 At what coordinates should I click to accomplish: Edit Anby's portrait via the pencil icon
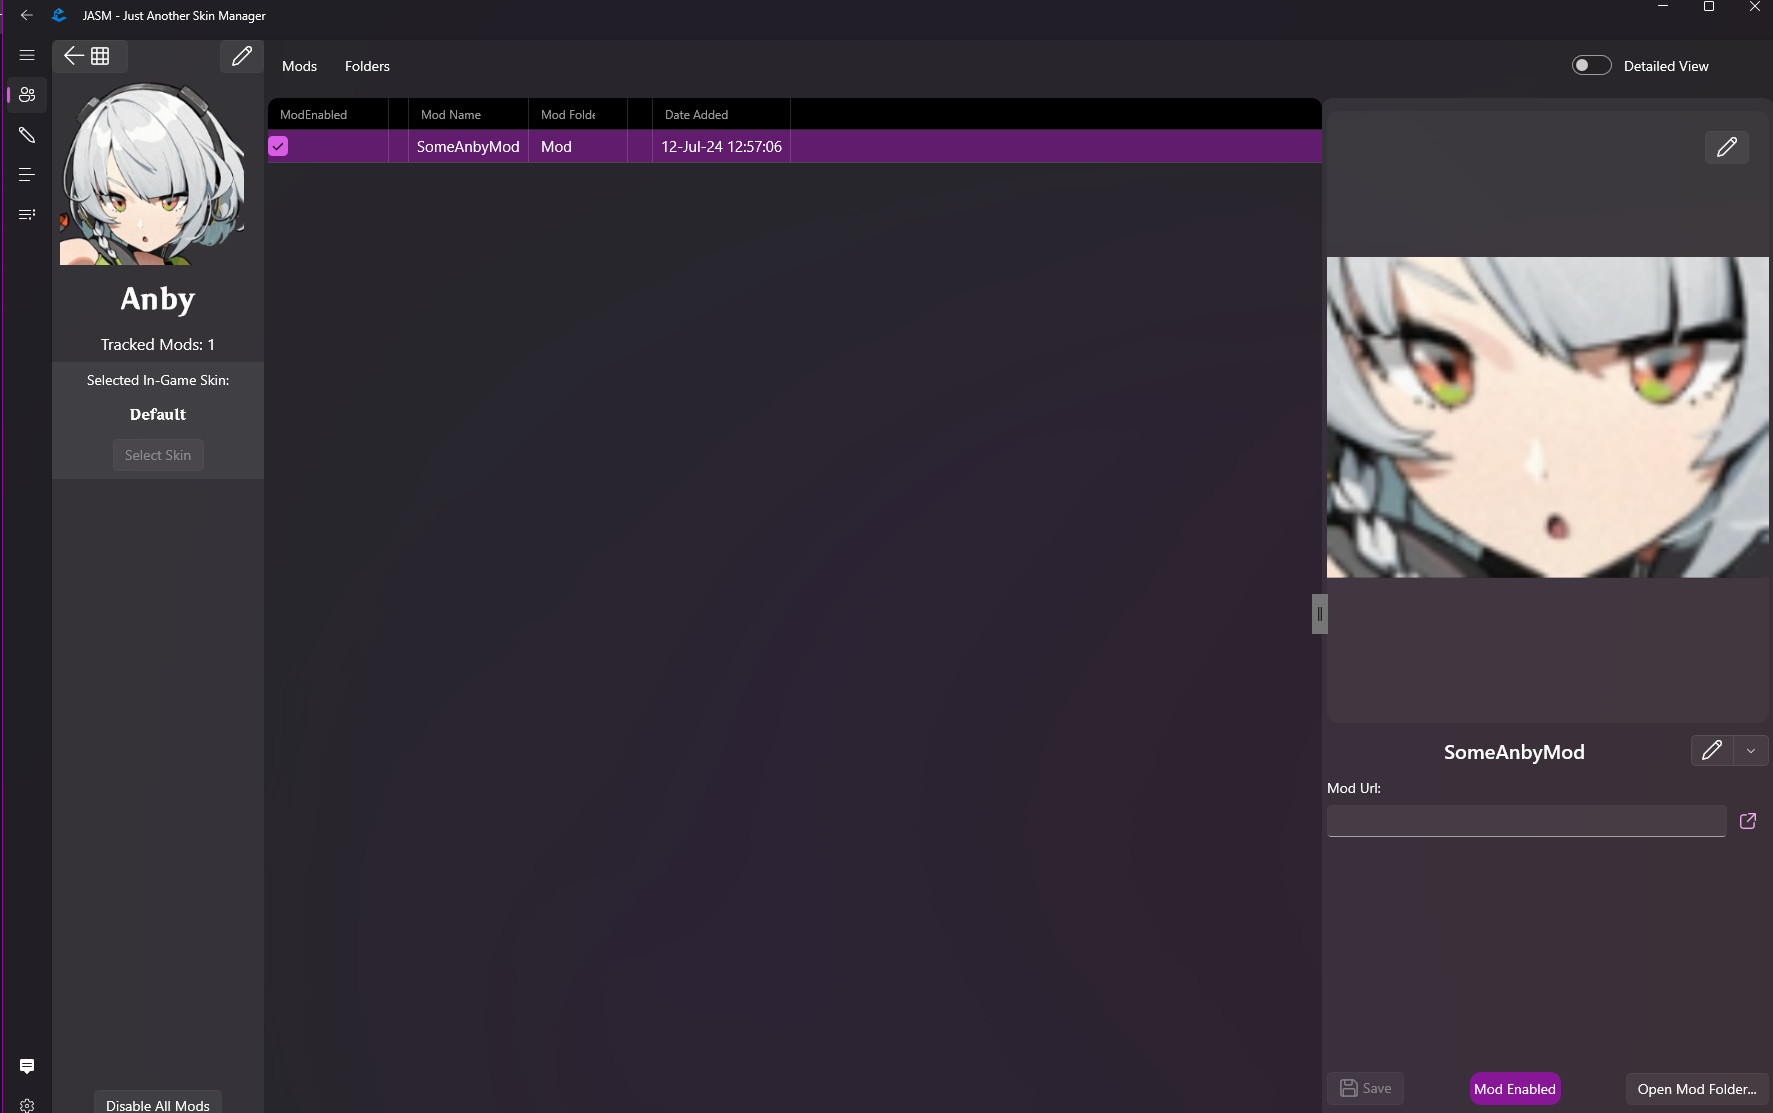[x=241, y=57]
